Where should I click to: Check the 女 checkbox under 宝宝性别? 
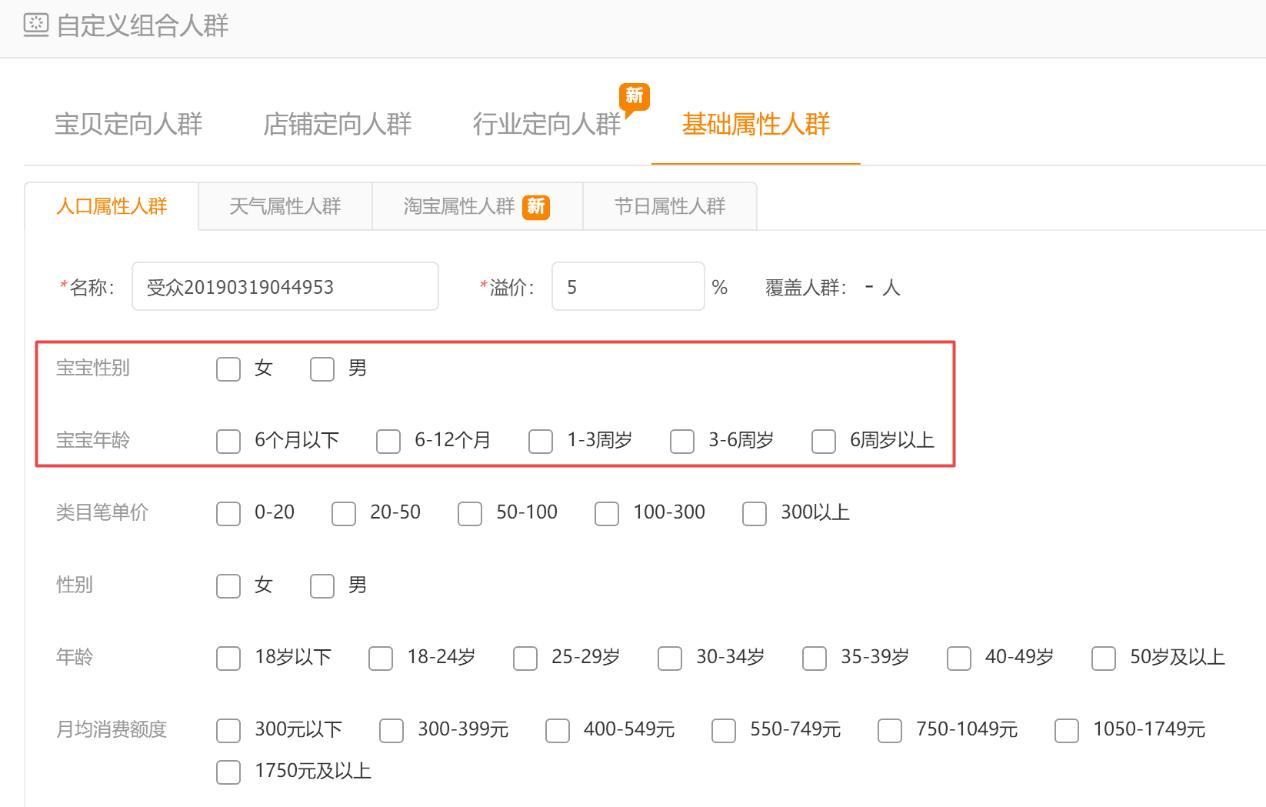(227, 369)
